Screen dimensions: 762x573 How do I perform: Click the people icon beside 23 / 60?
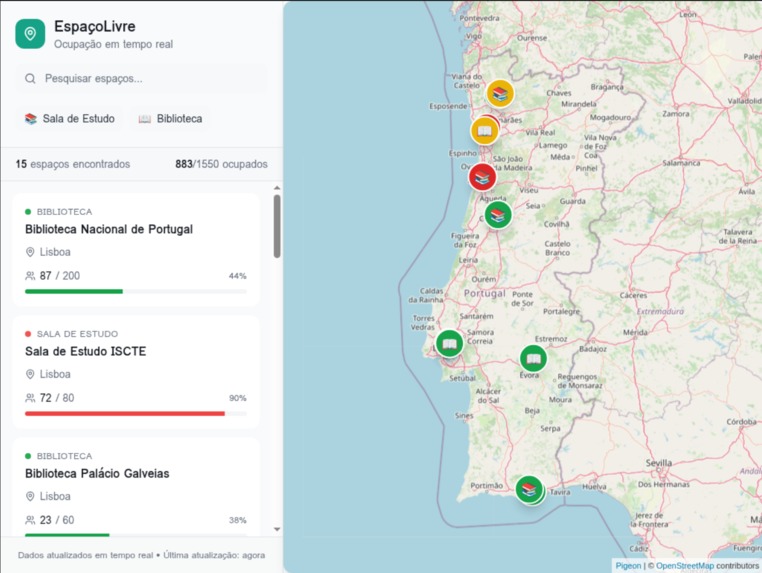click(x=30, y=520)
